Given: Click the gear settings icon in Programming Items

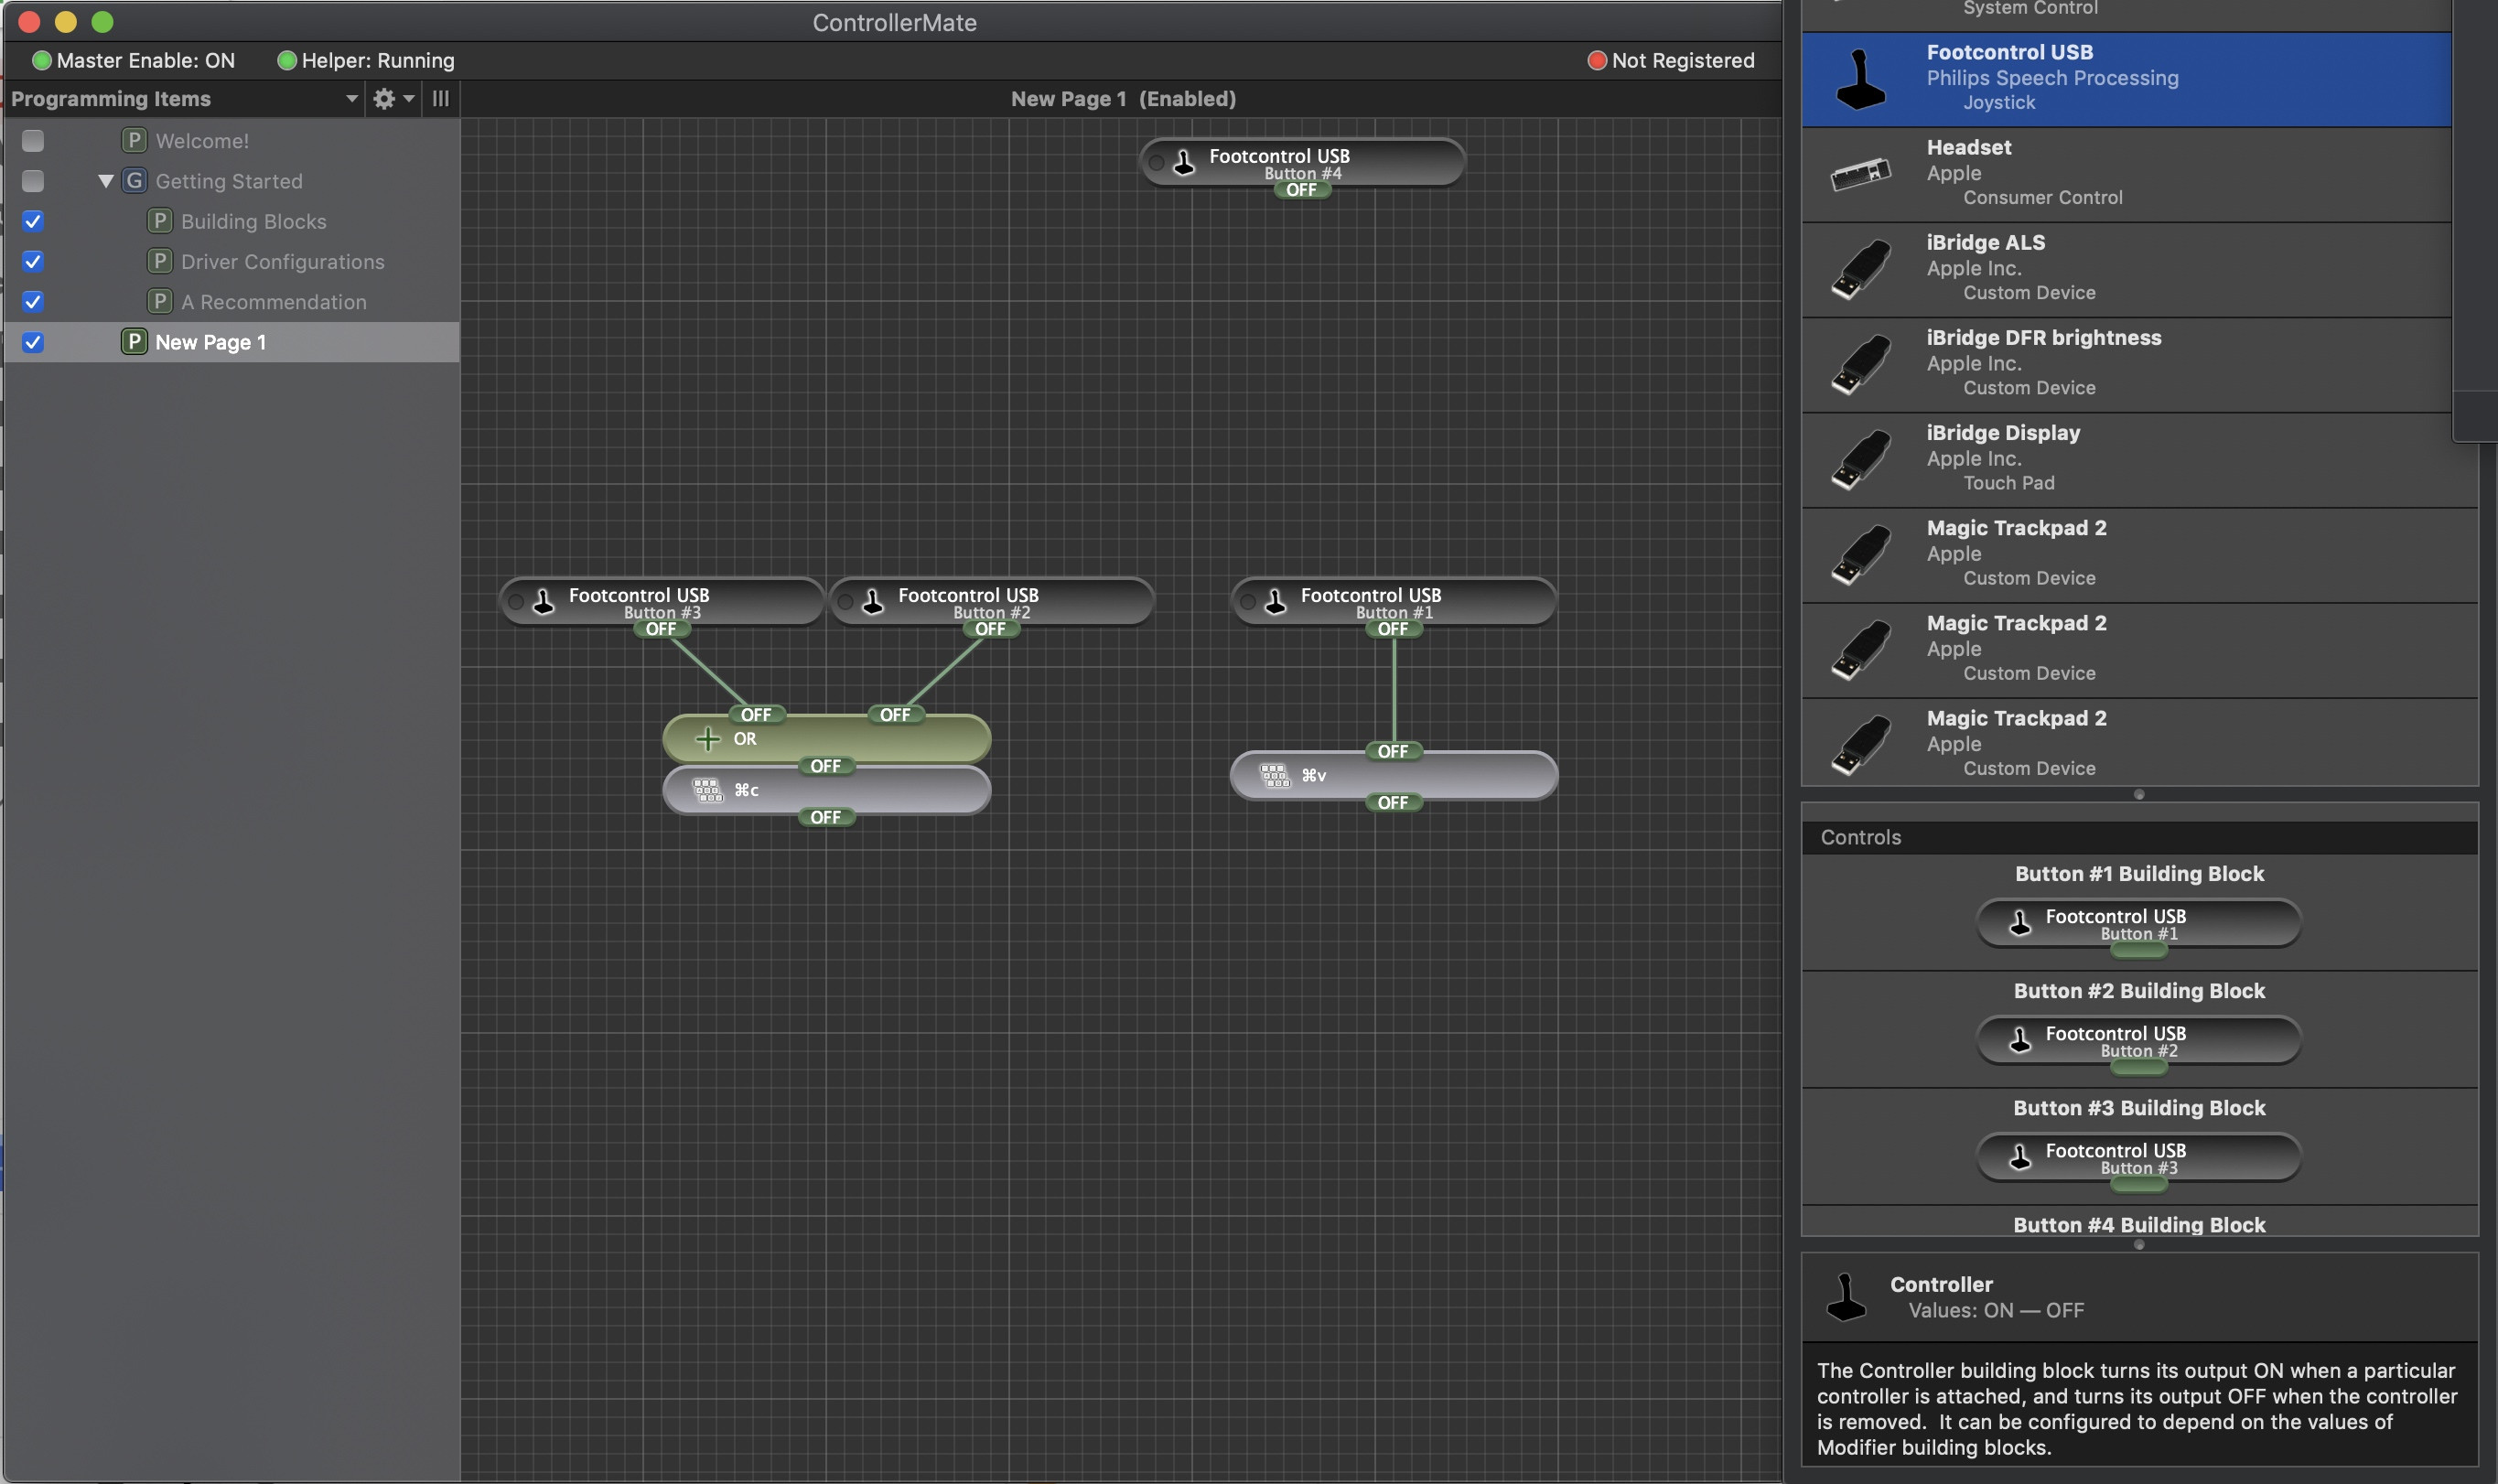Looking at the screenshot, I should tap(383, 98).
